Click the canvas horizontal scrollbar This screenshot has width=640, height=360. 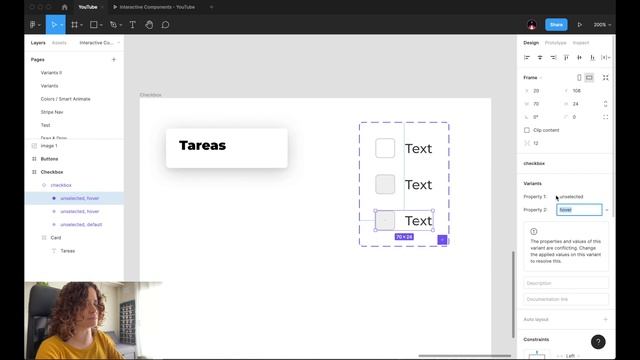(464, 356)
